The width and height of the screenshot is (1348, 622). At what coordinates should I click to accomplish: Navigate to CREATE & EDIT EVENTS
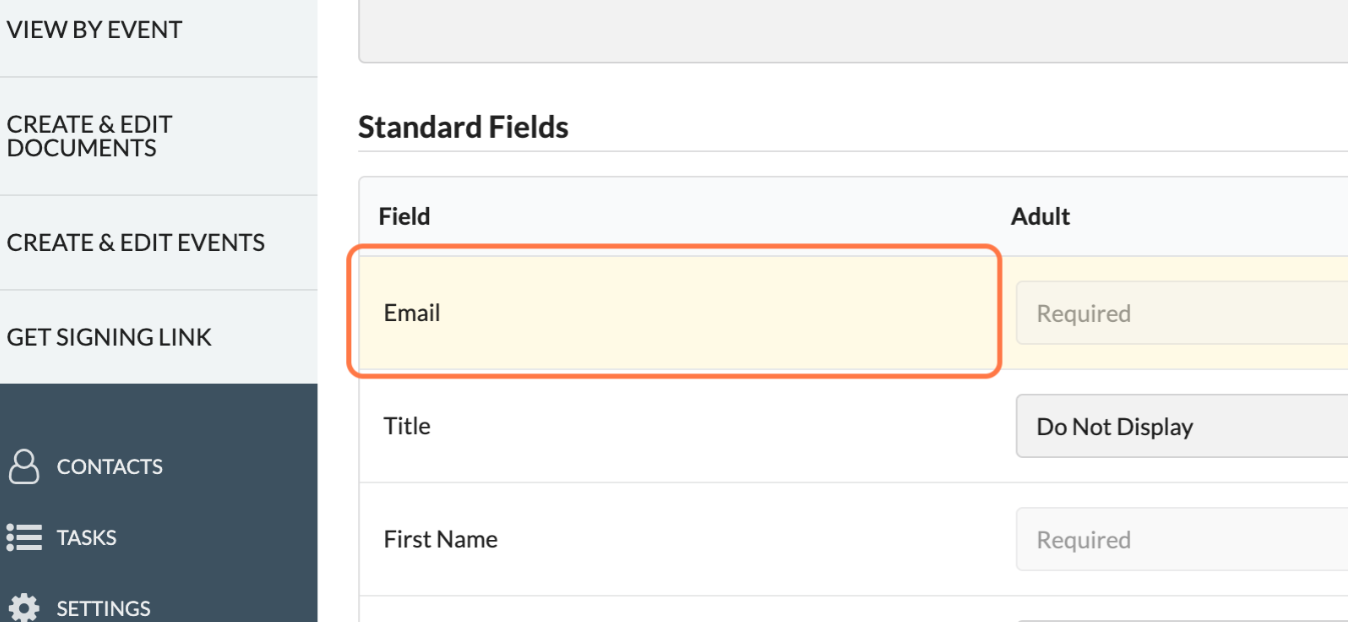click(x=135, y=243)
